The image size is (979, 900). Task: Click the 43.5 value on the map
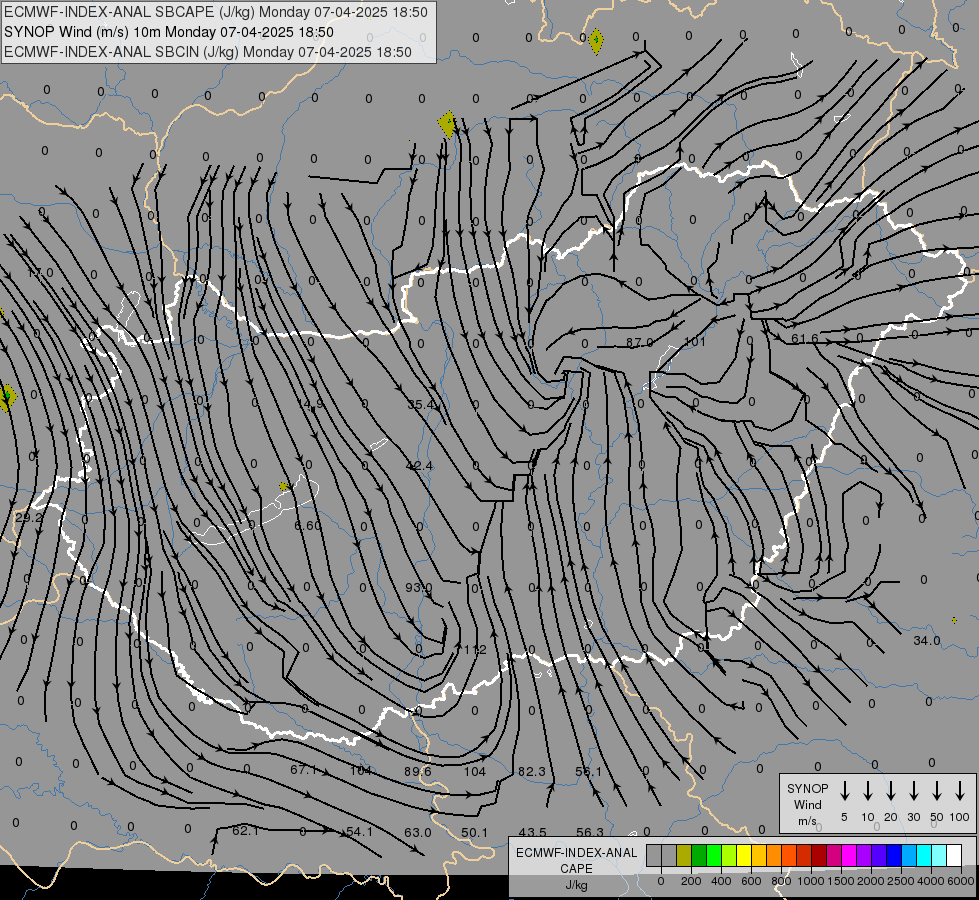tap(533, 833)
